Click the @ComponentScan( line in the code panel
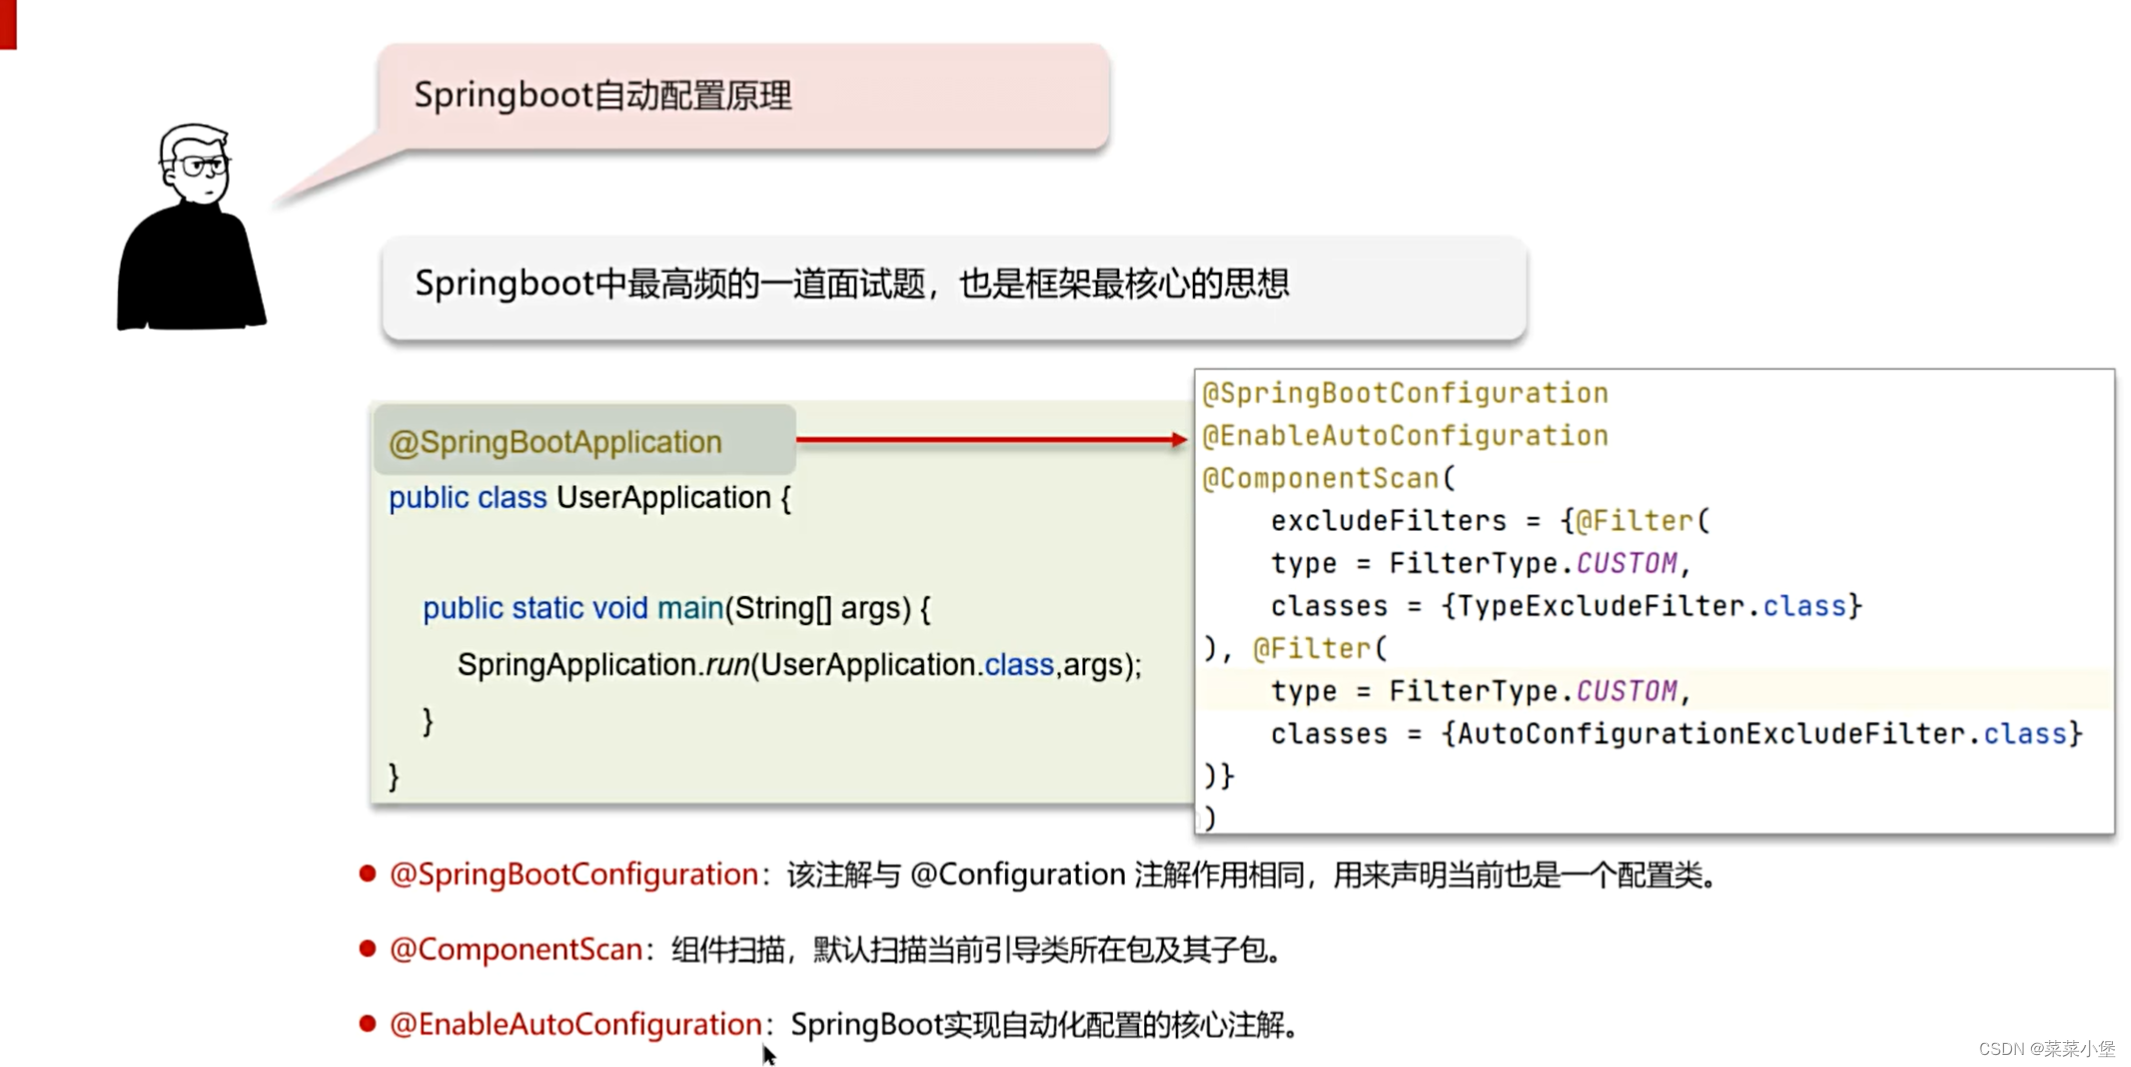2131x1067 pixels. (x=1329, y=479)
